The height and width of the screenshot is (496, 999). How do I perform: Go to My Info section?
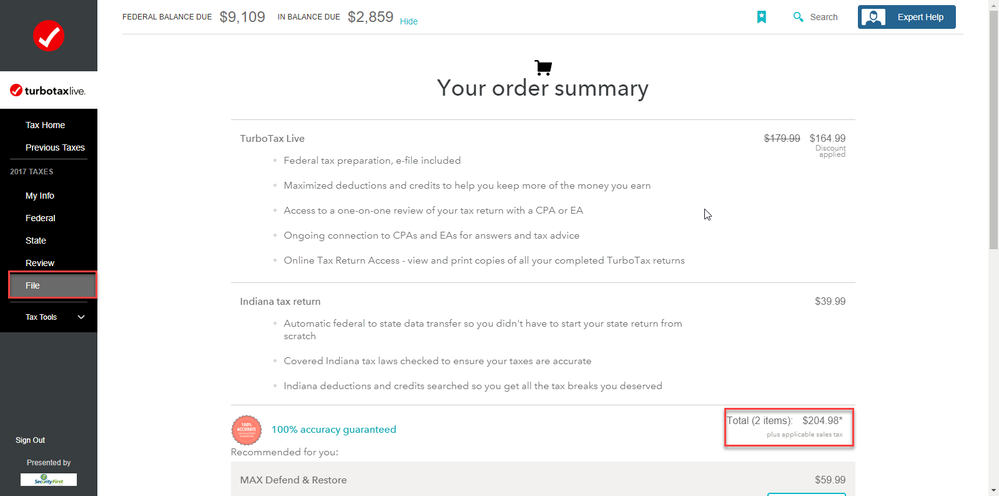point(40,195)
